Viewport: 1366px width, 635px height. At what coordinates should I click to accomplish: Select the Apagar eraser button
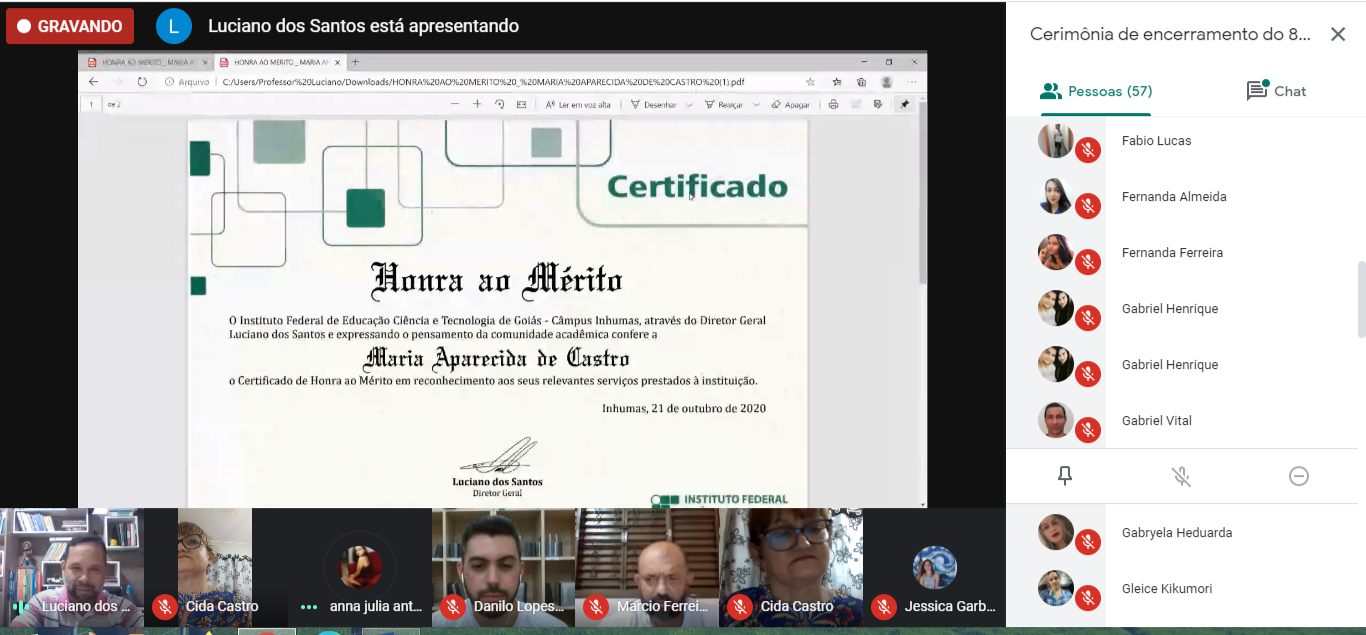(790, 104)
